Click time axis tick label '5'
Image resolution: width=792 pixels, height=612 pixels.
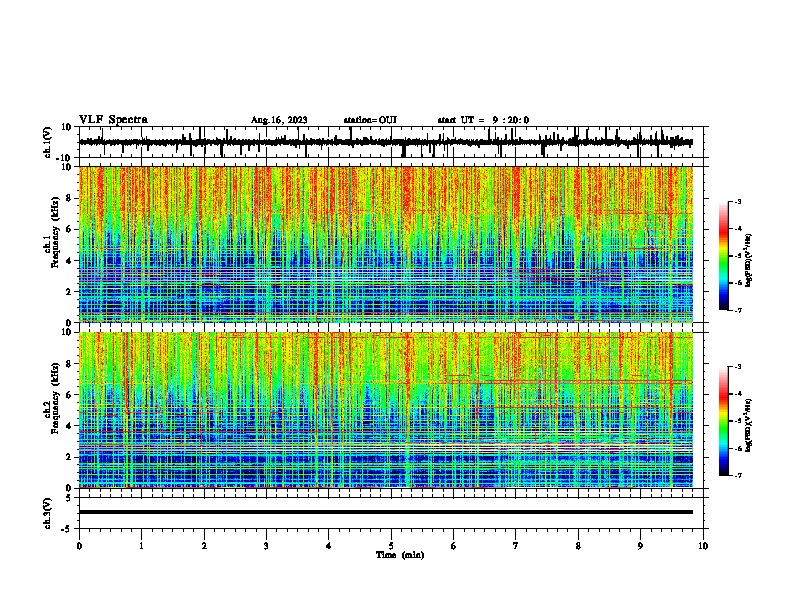point(391,546)
